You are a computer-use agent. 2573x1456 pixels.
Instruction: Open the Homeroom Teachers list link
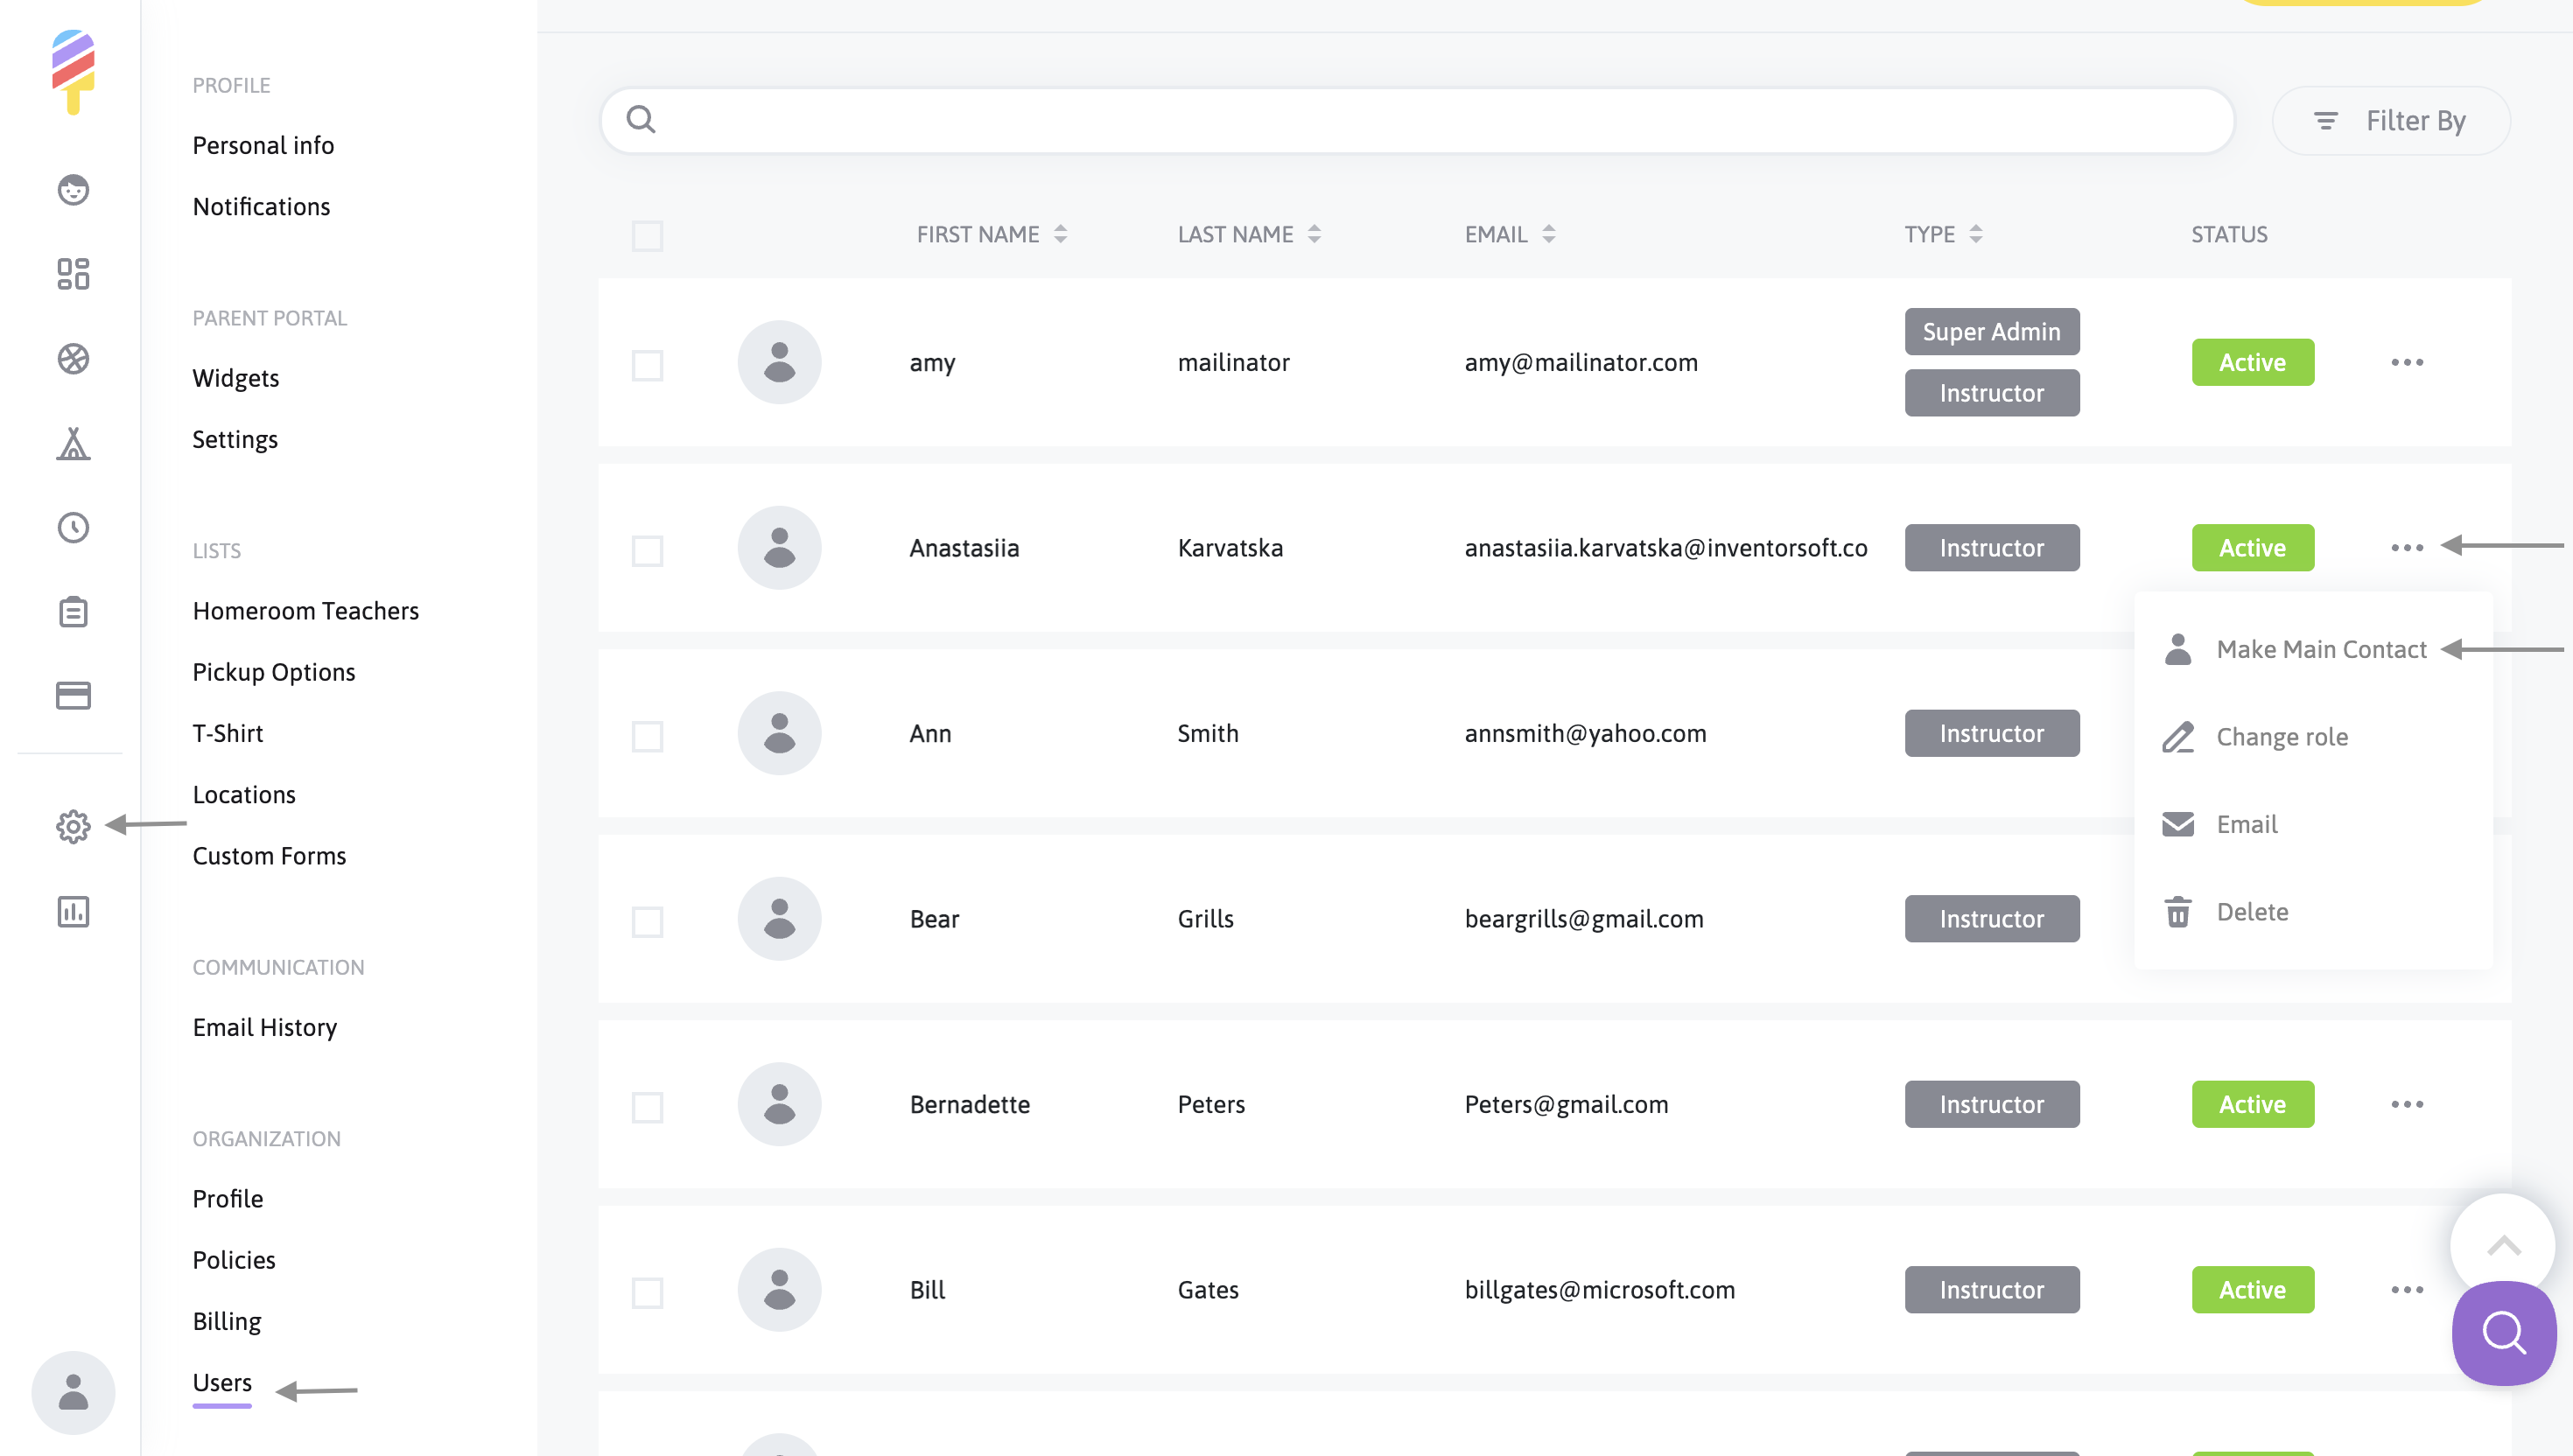305,611
